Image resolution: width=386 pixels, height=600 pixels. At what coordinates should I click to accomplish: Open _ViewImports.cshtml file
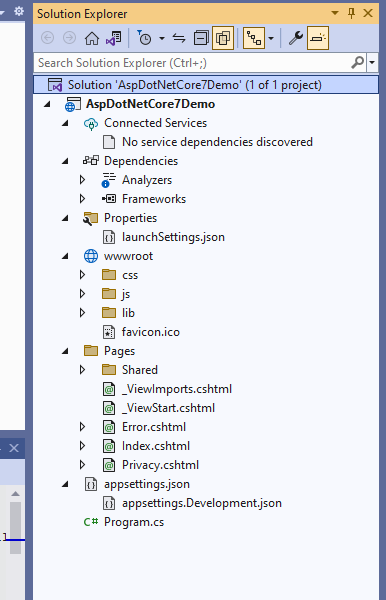pyautogui.click(x=177, y=389)
